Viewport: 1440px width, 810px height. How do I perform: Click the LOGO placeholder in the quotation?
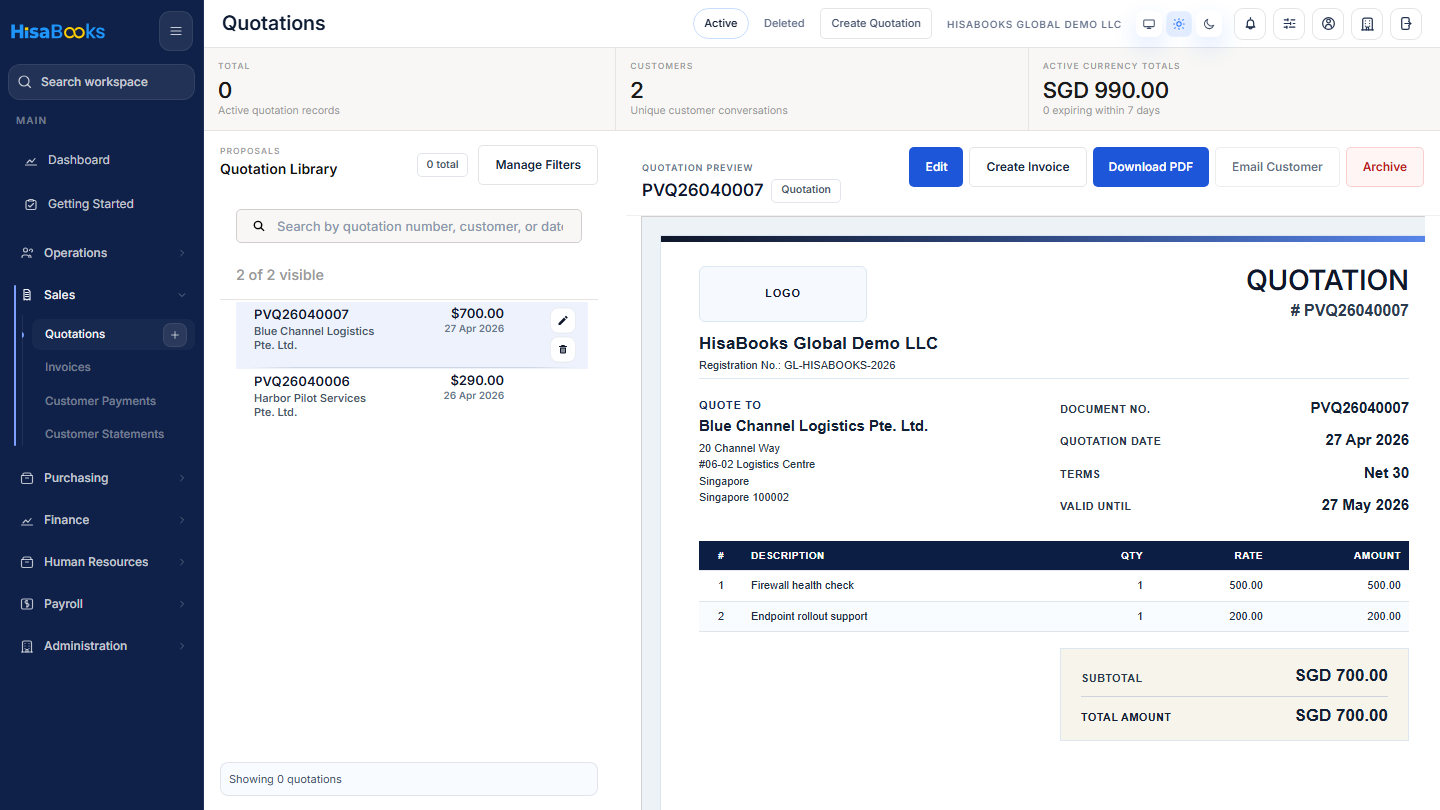coord(783,294)
